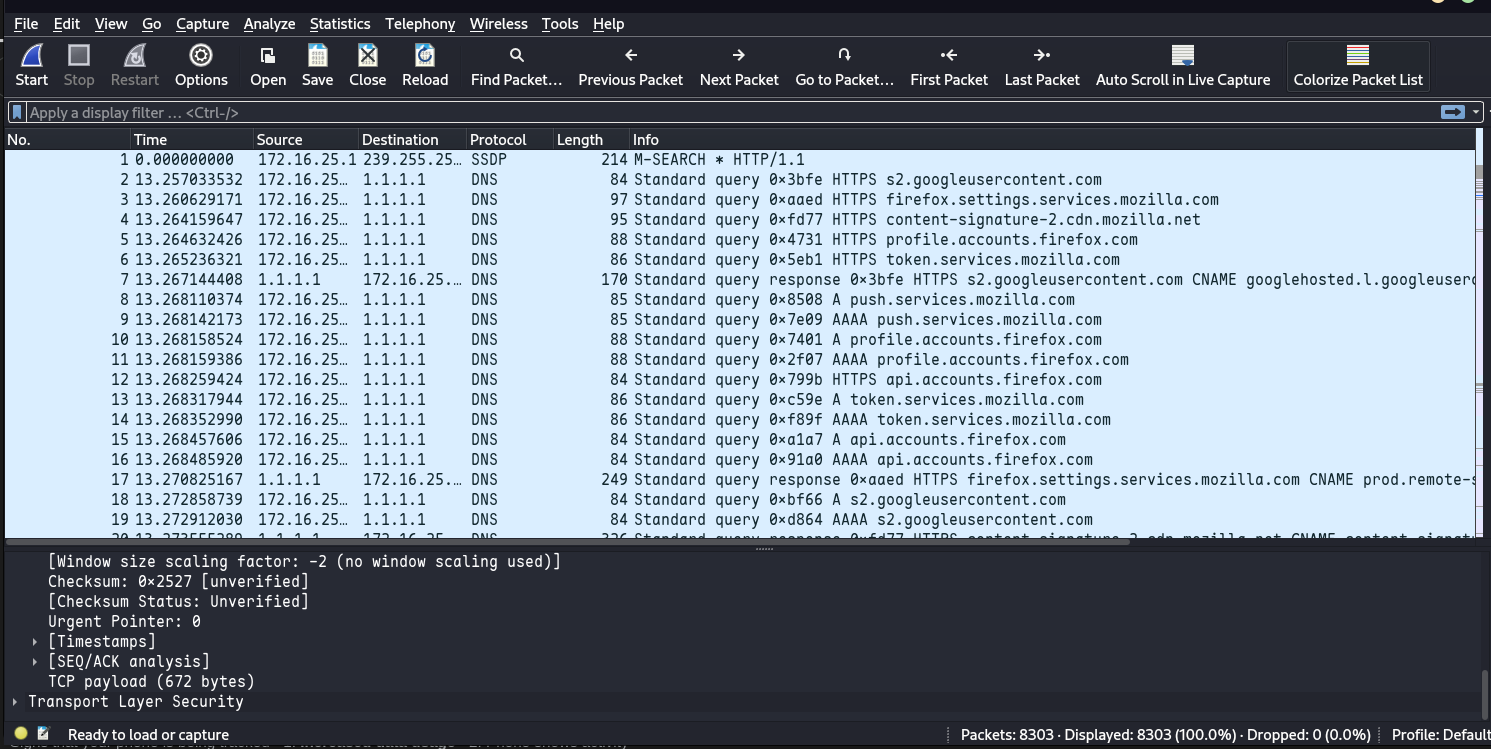Open display filter history dropdown
Viewport: 1491px width, 749px height.
pos(1476,112)
